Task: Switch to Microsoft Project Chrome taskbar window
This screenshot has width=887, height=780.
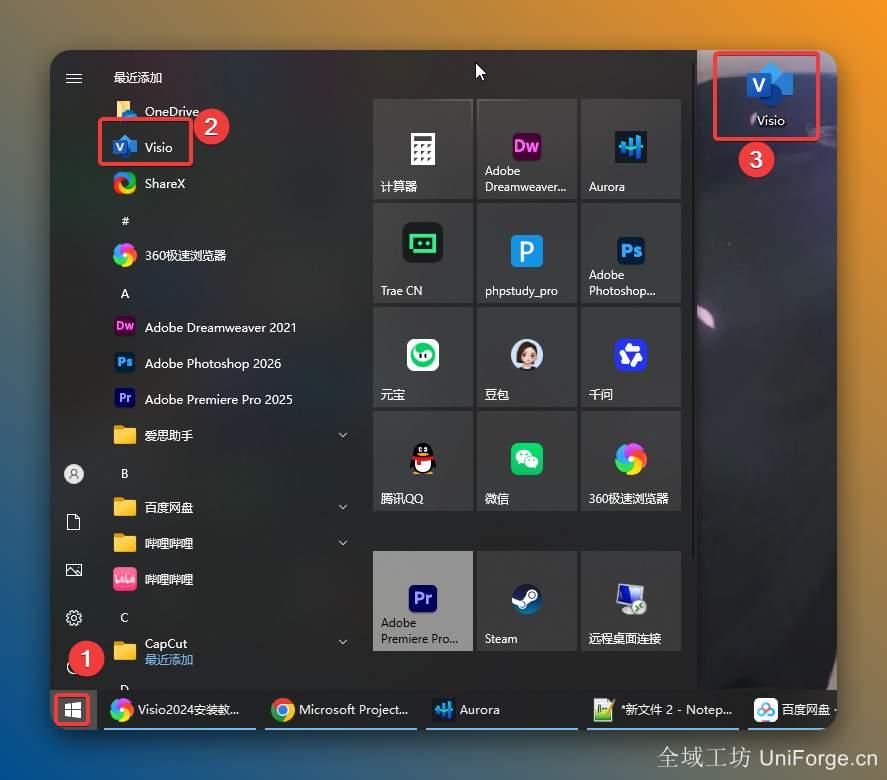Action: [341, 710]
